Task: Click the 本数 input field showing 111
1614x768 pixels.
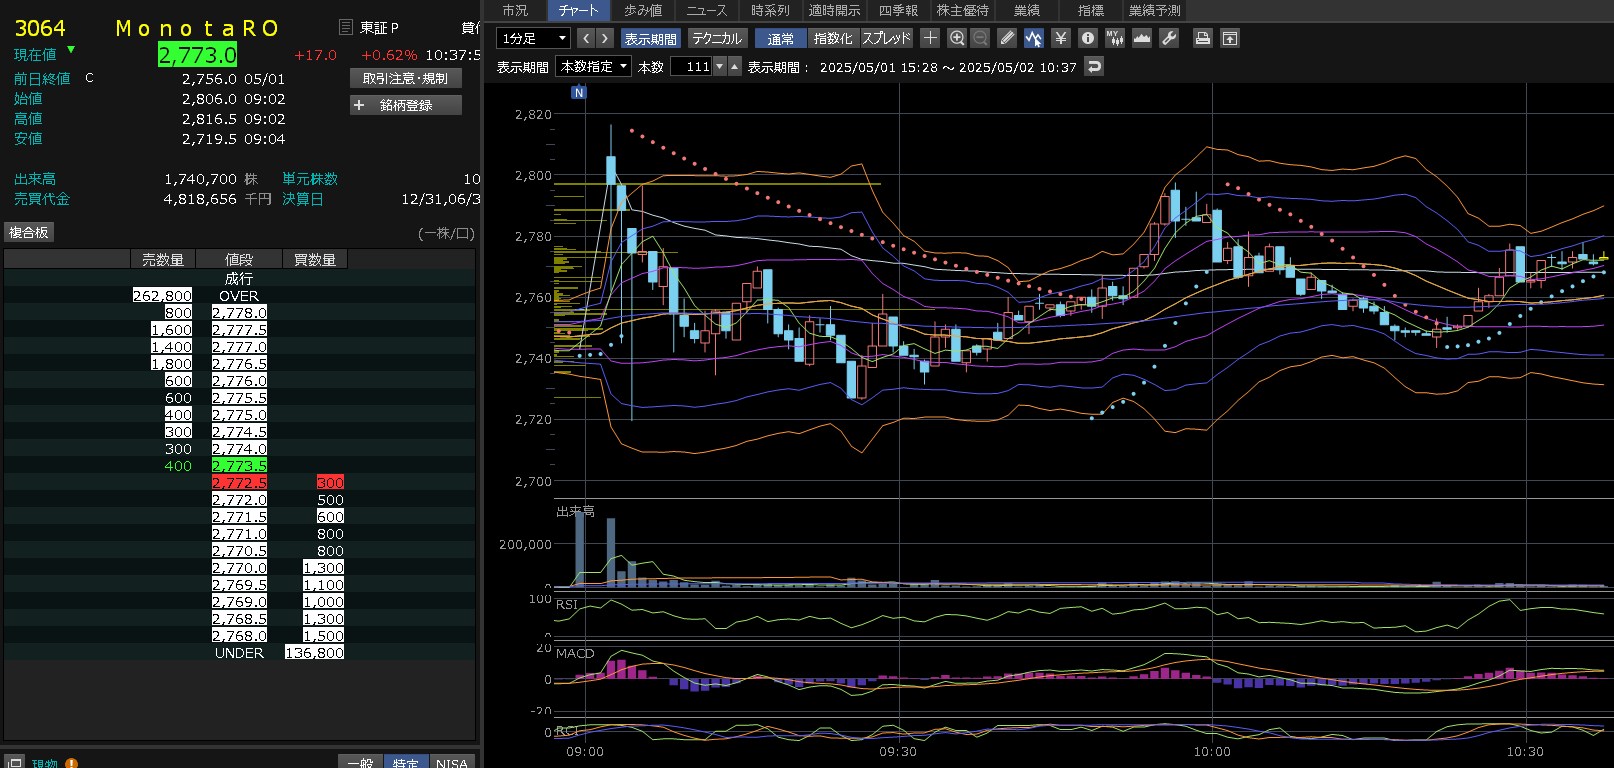Action: [x=691, y=66]
